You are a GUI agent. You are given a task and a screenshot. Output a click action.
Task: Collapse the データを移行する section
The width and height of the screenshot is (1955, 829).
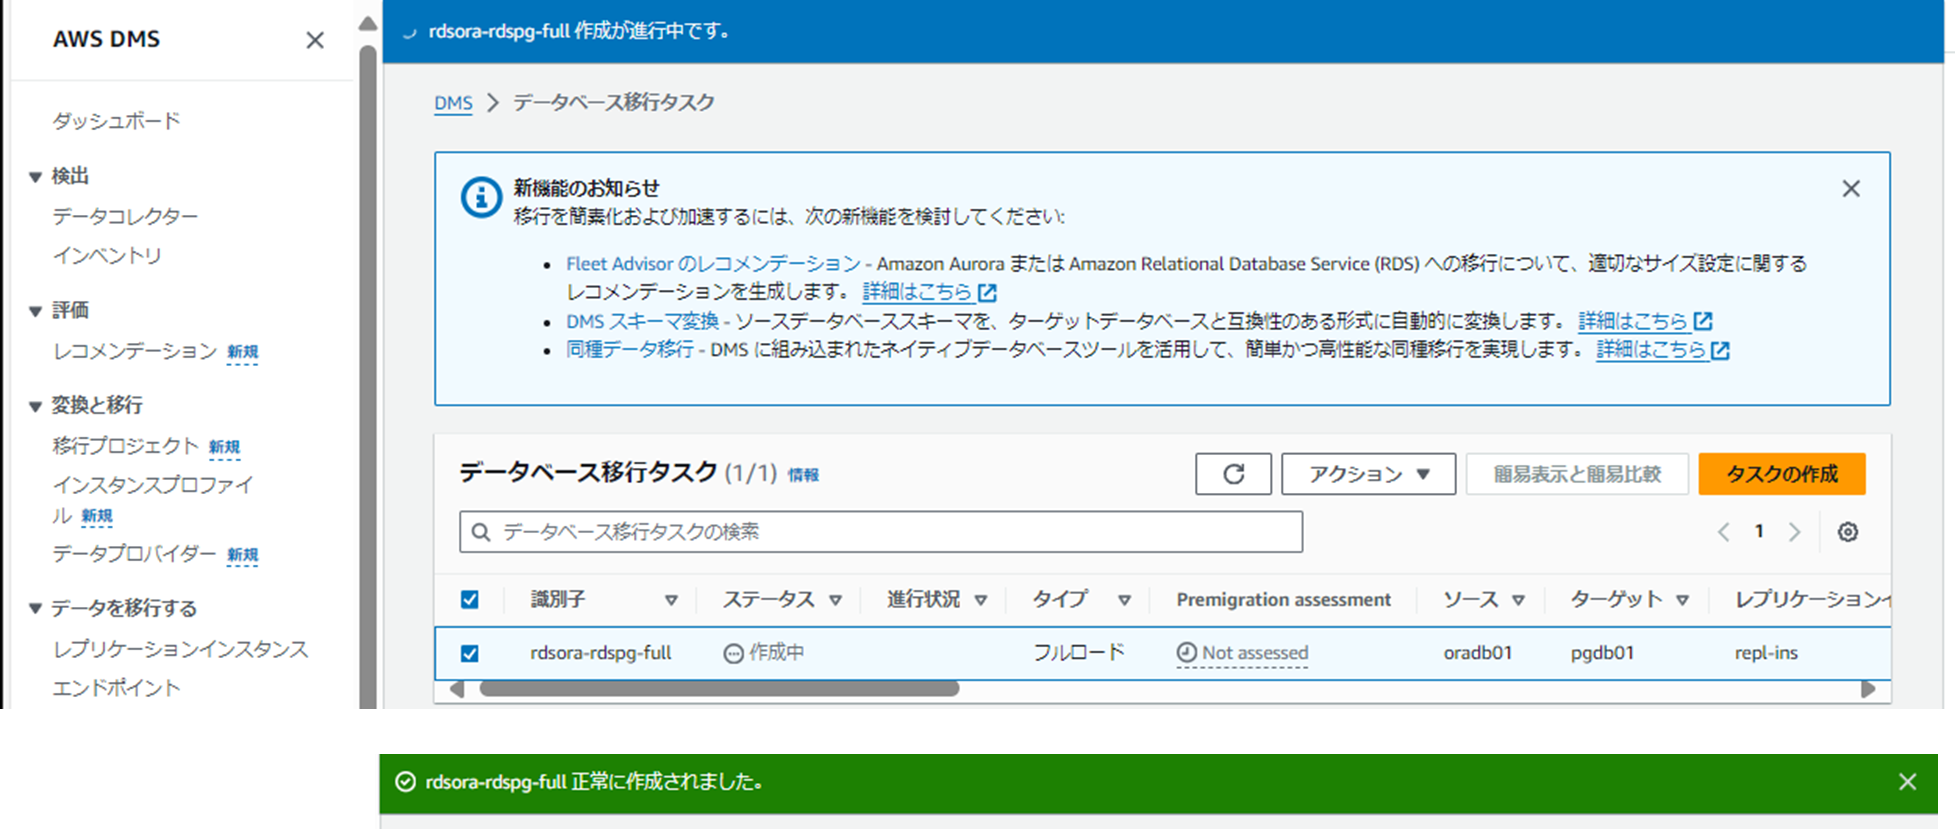point(35,608)
